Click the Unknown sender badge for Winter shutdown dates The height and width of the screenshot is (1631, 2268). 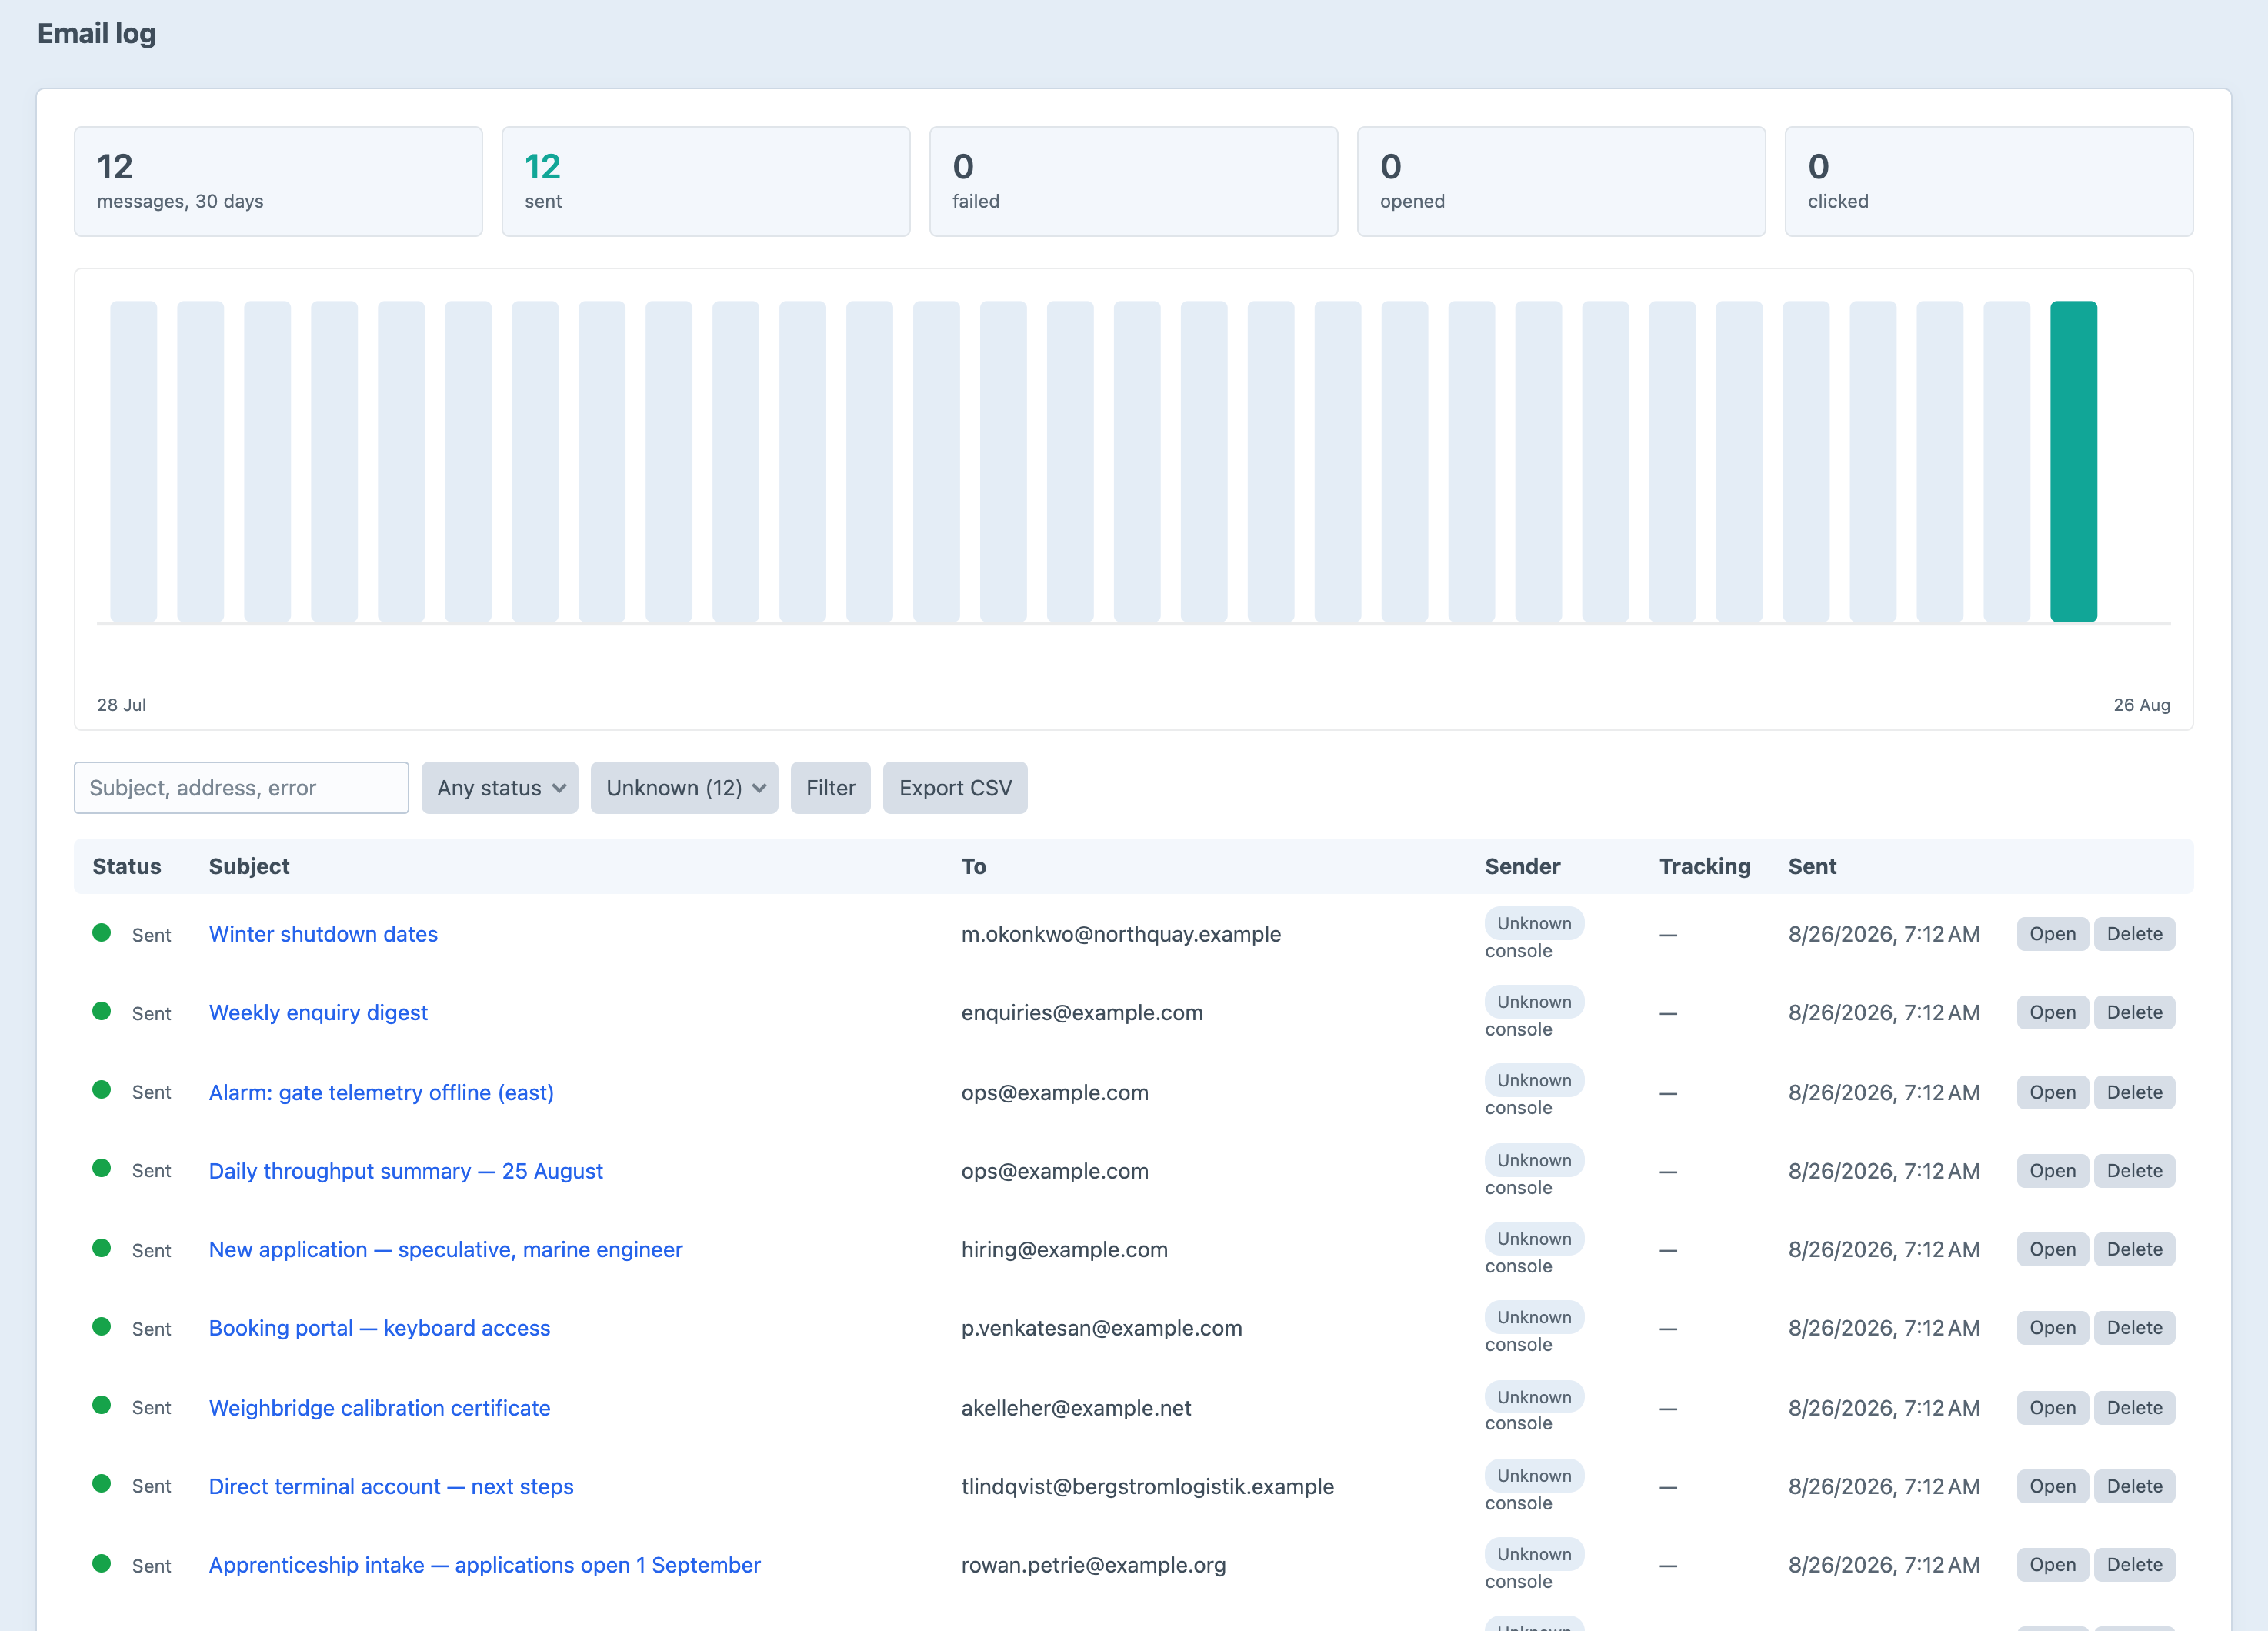click(1534, 923)
